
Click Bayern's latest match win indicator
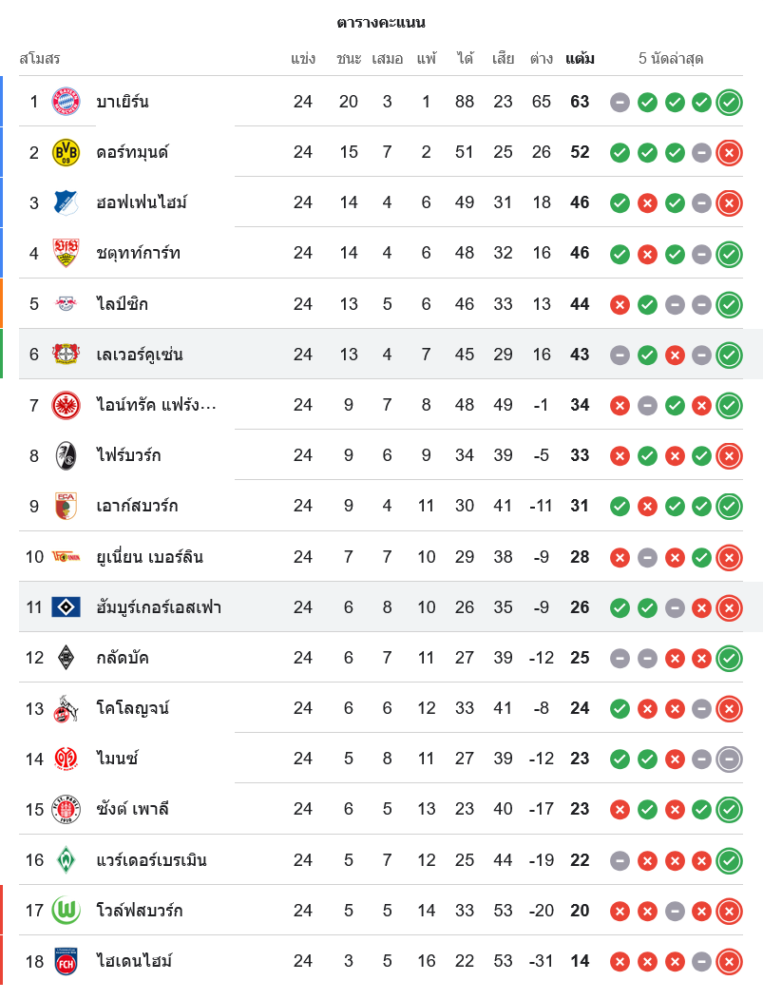pyautogui.click(x=729, y=102)
